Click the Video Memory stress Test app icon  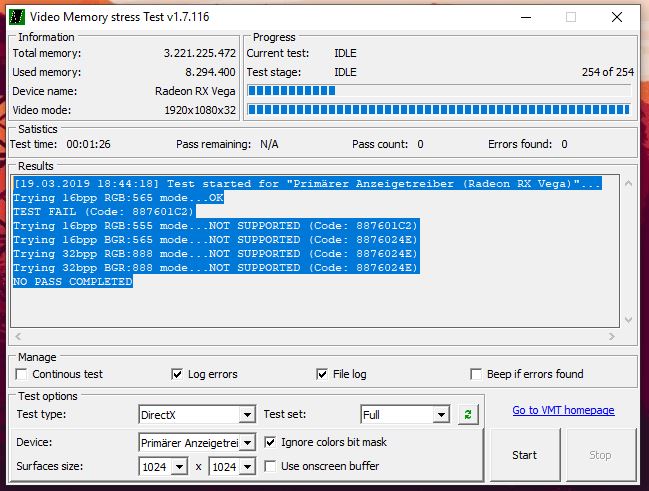click(x=17, y=17)
